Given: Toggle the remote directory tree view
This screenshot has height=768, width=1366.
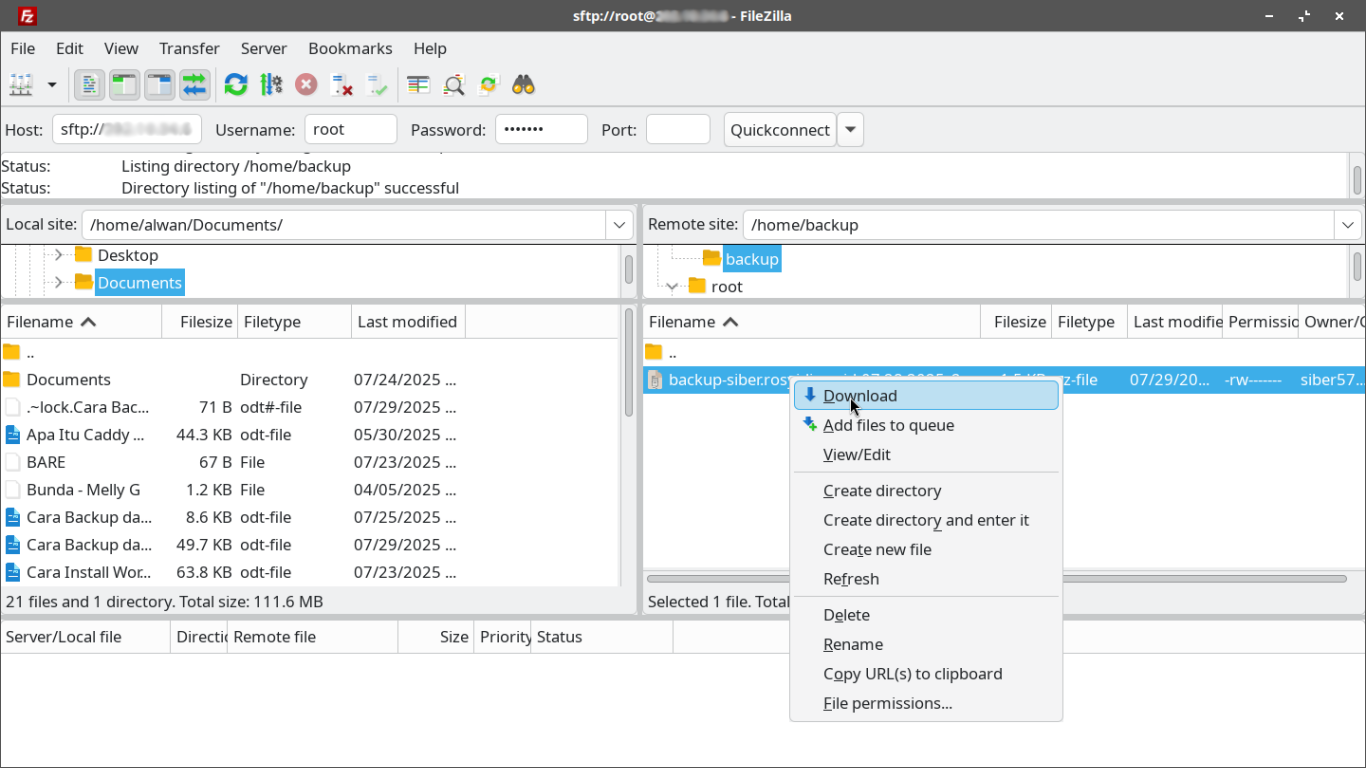Looking at the screenshot, I should click(x=159, y=85).
